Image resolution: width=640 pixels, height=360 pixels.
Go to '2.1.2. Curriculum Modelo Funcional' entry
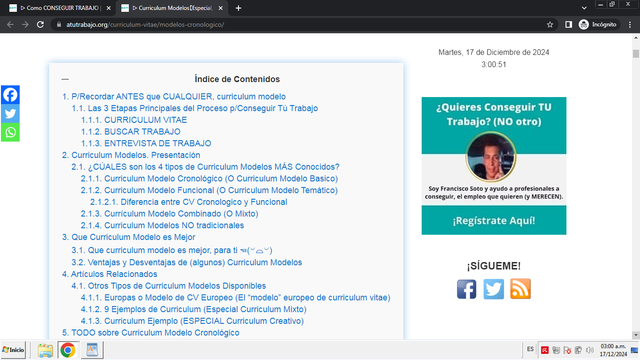coord(209,190)
